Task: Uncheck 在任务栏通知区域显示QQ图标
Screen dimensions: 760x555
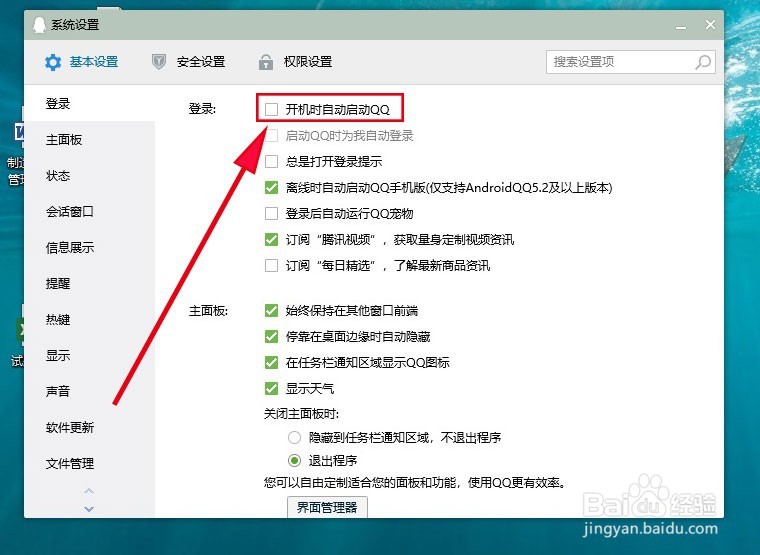Action: tap(271, 363)
